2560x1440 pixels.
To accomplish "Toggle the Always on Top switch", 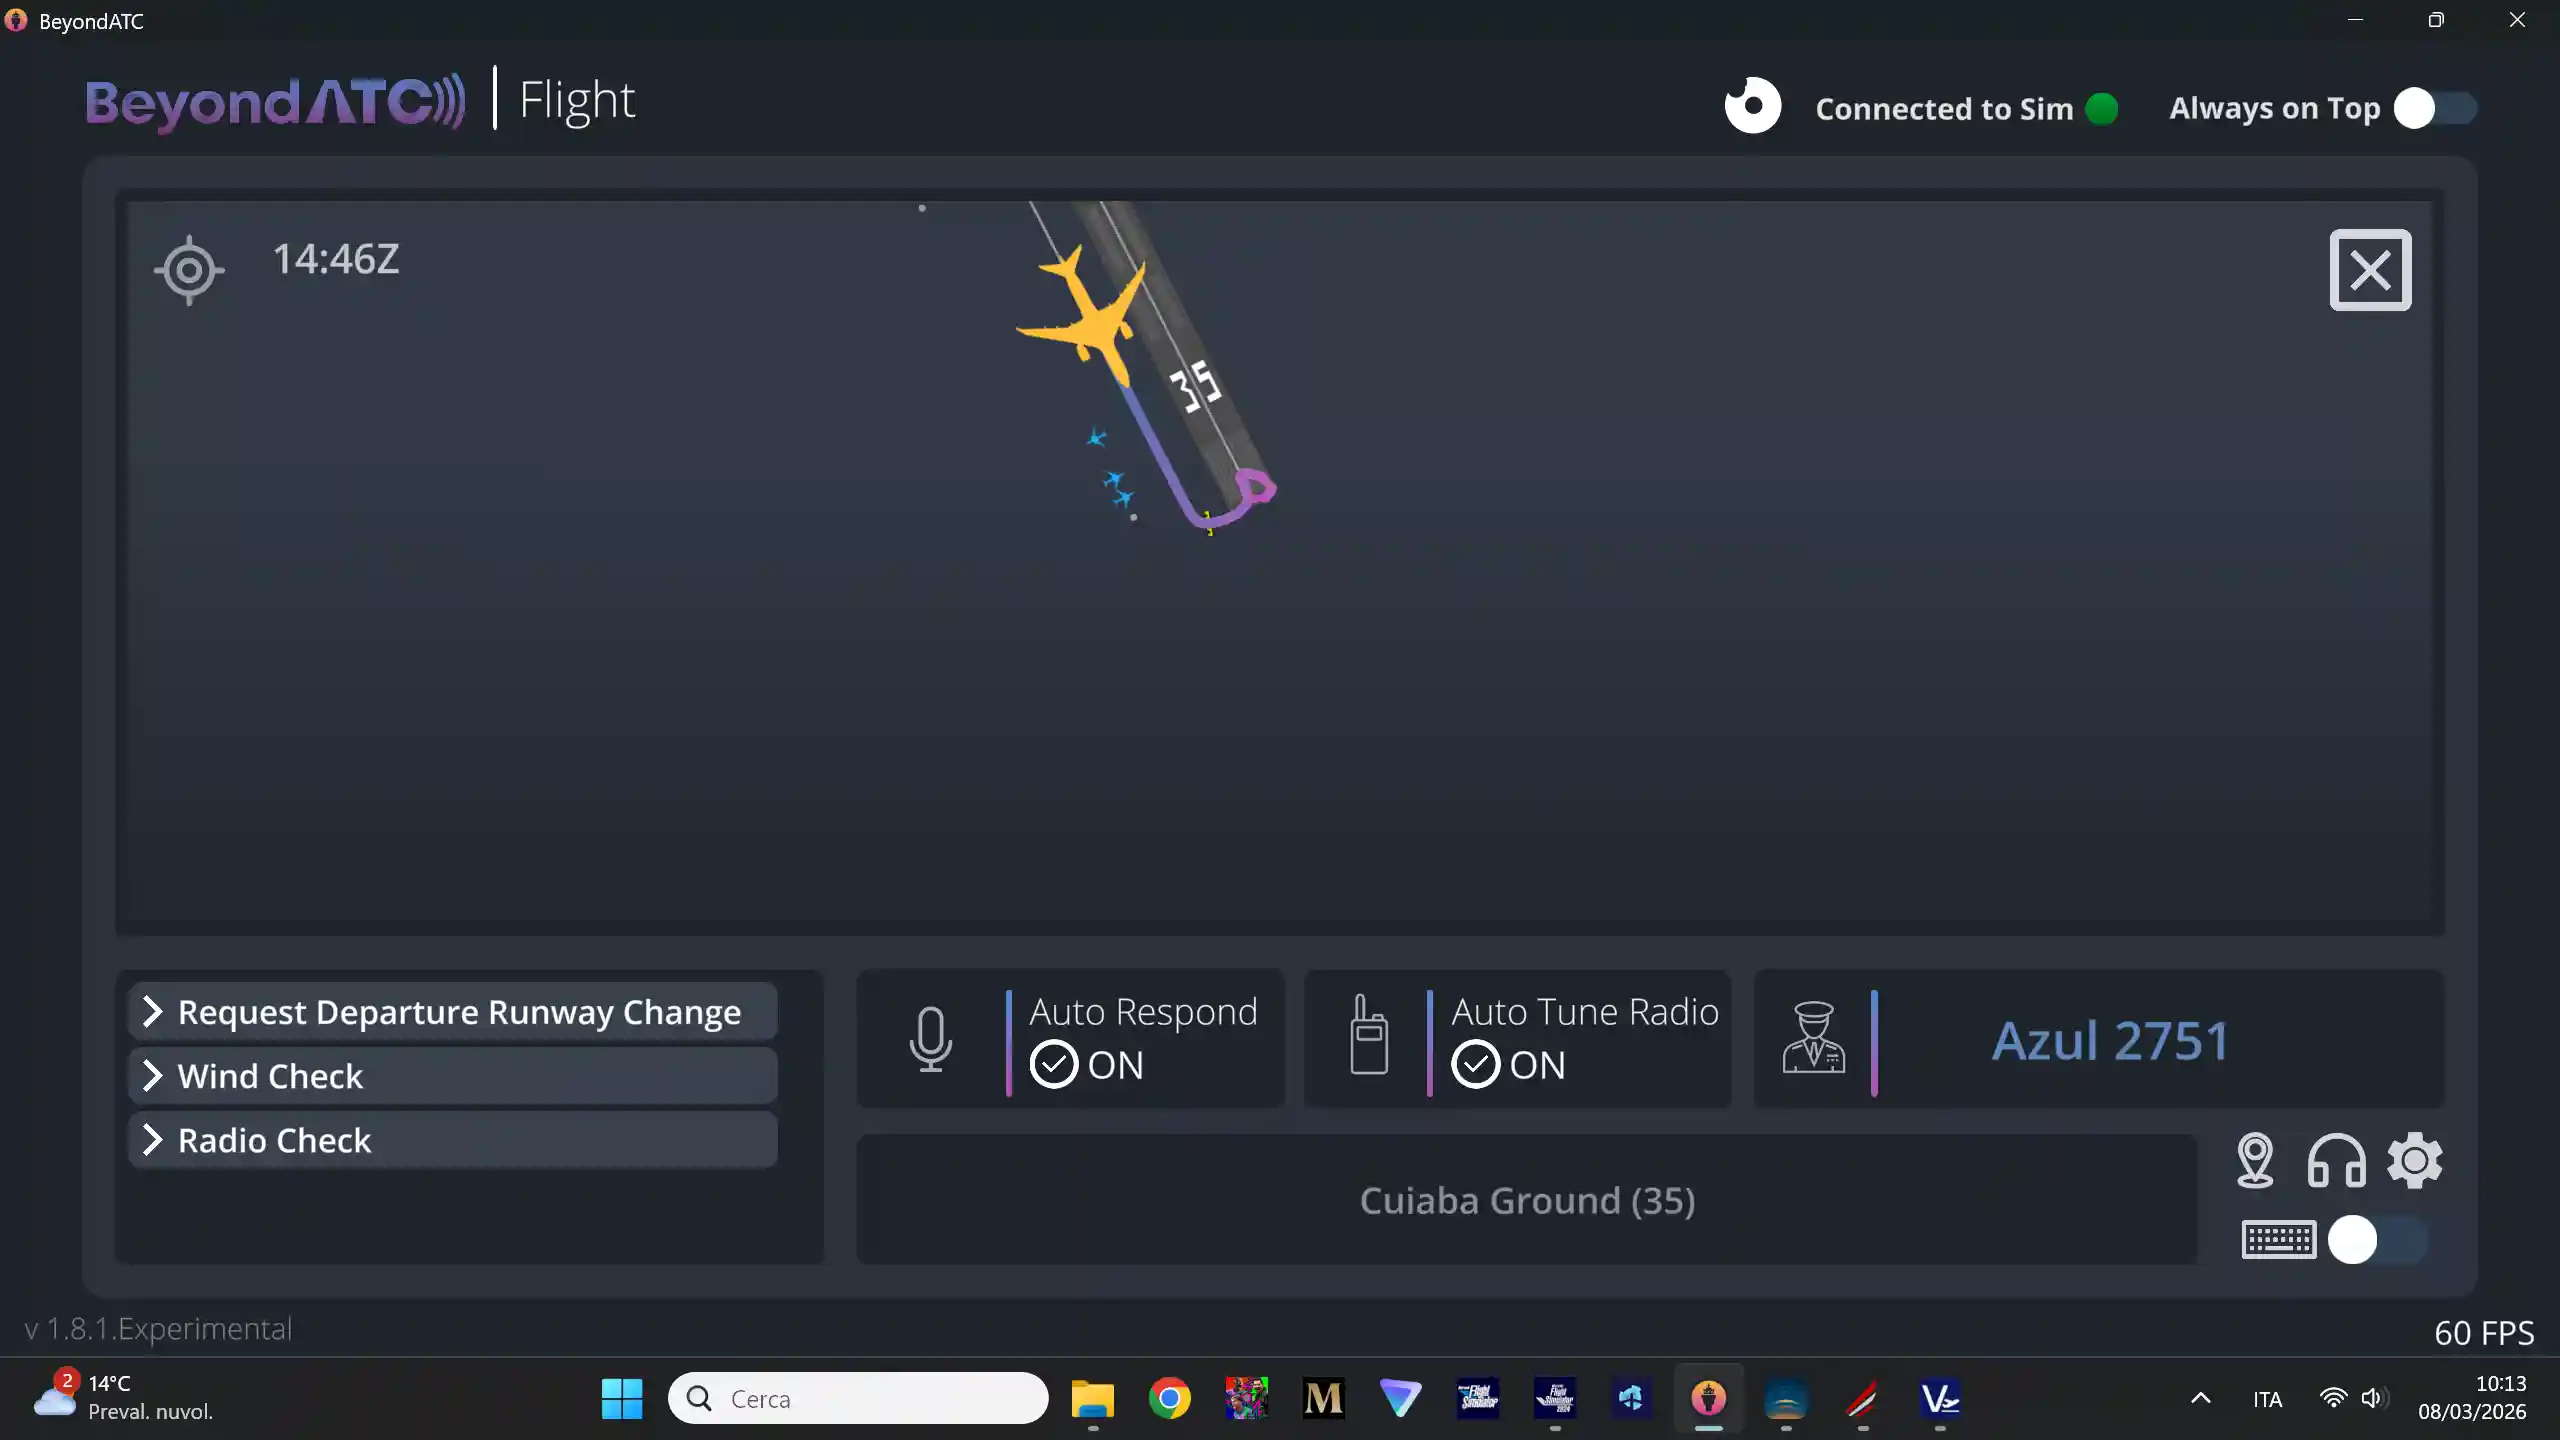I will click(x=2434, y=108).
